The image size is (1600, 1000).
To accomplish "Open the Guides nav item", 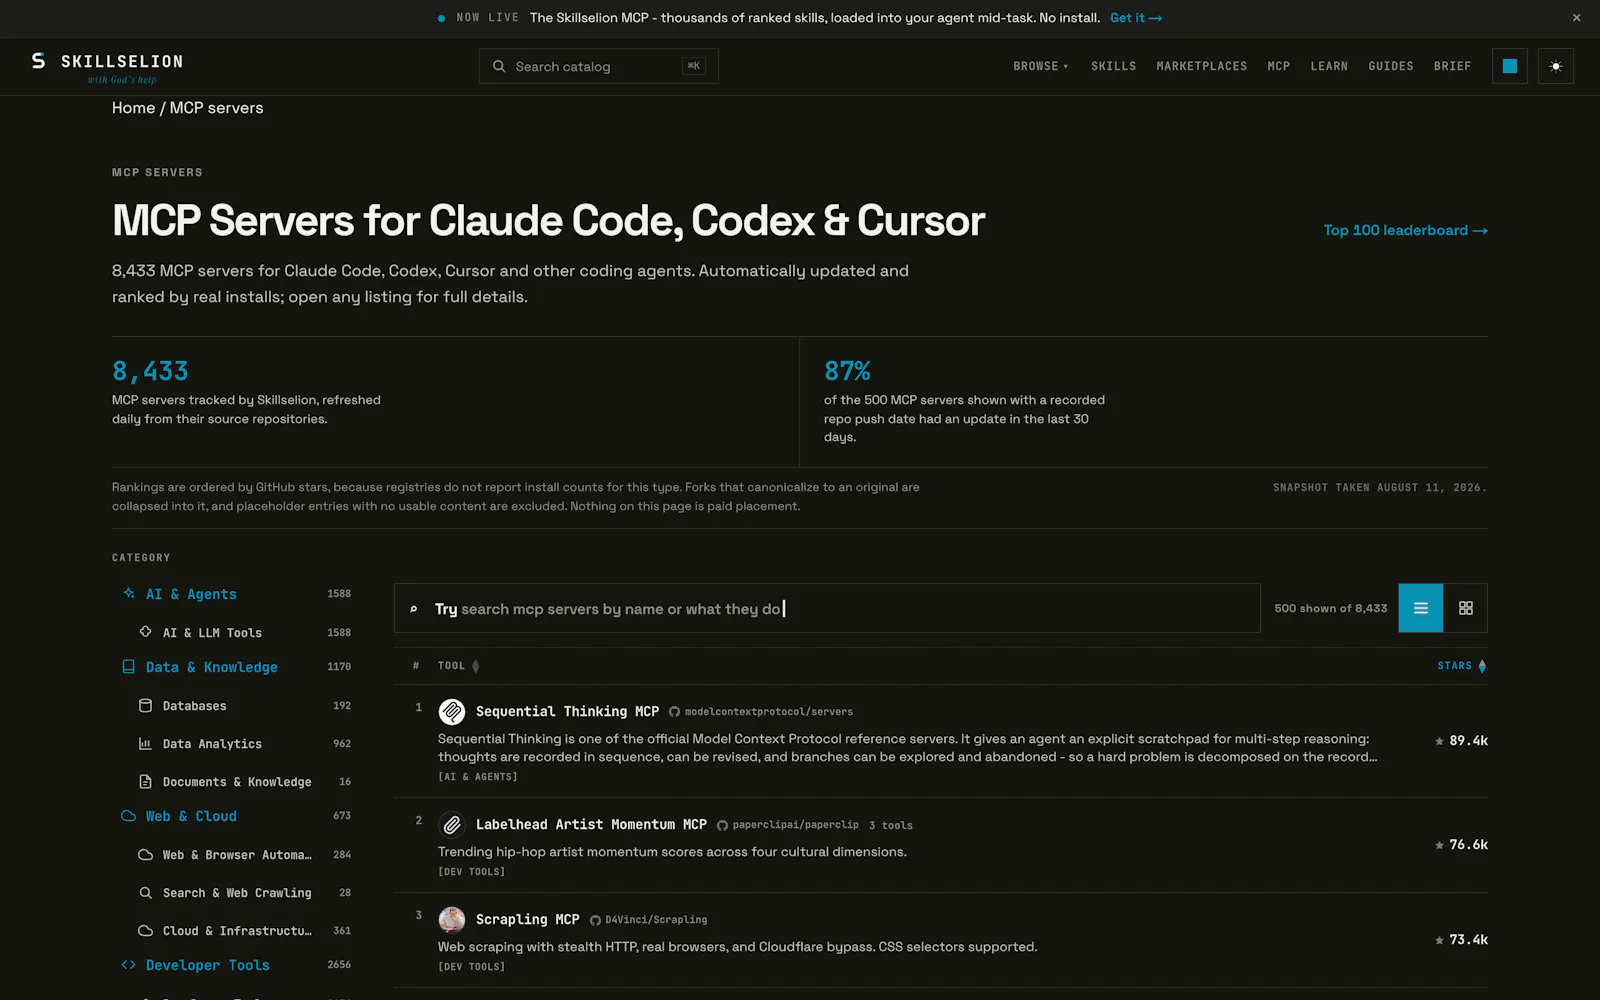I will (1391, 66).
